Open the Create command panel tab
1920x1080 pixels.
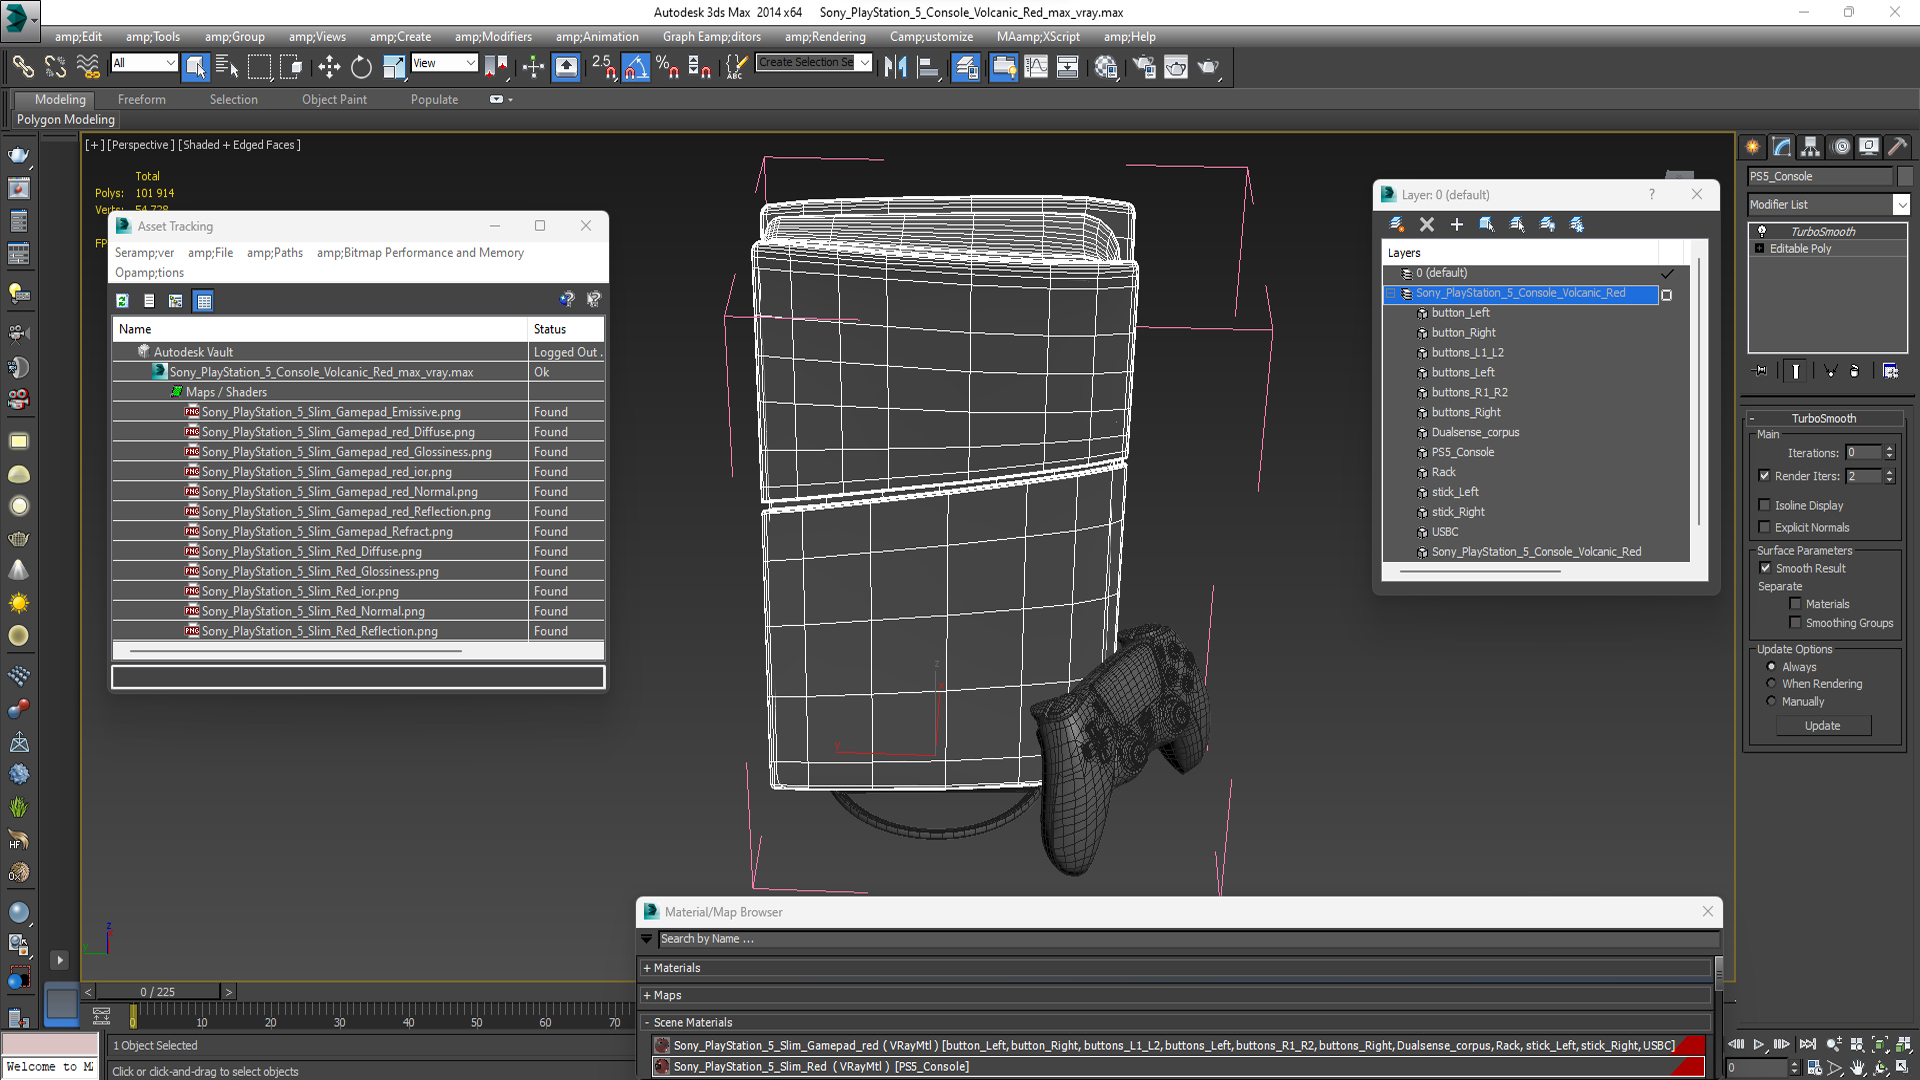1753,146
